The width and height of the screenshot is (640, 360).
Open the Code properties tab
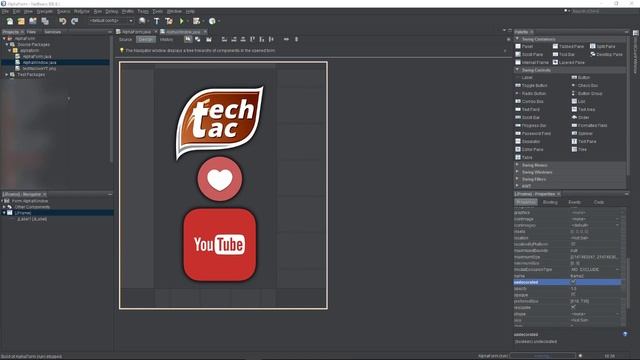click(x=598, y=202)
